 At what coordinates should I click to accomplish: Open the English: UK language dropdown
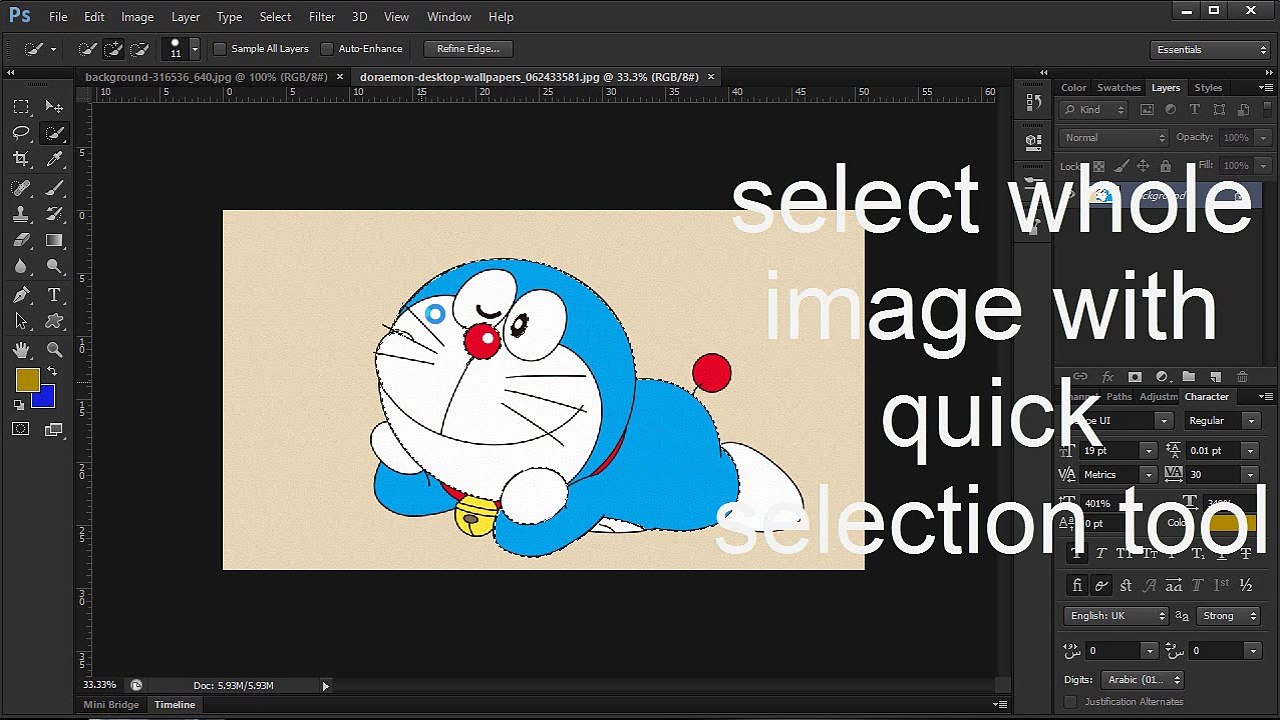point(1116,616)
